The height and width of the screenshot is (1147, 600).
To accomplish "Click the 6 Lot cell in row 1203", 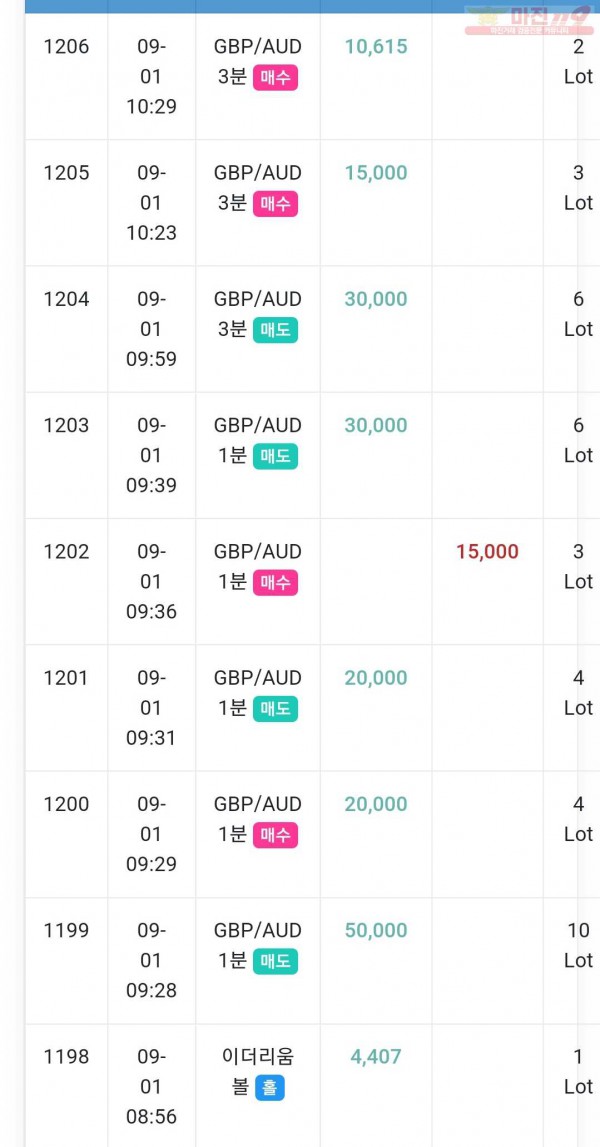I will pos(578,440).
